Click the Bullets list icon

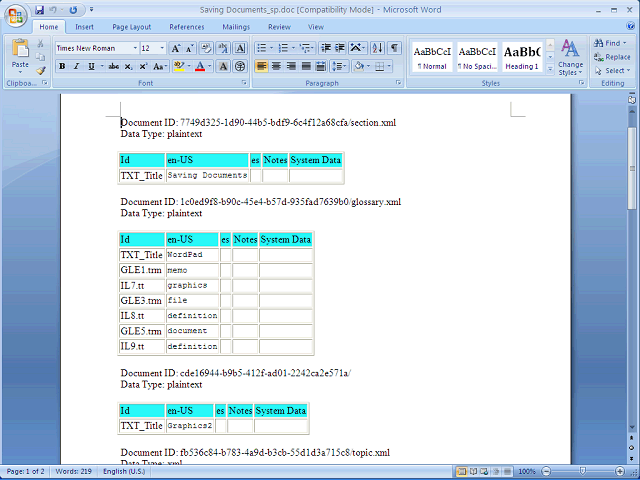[261, 48]
